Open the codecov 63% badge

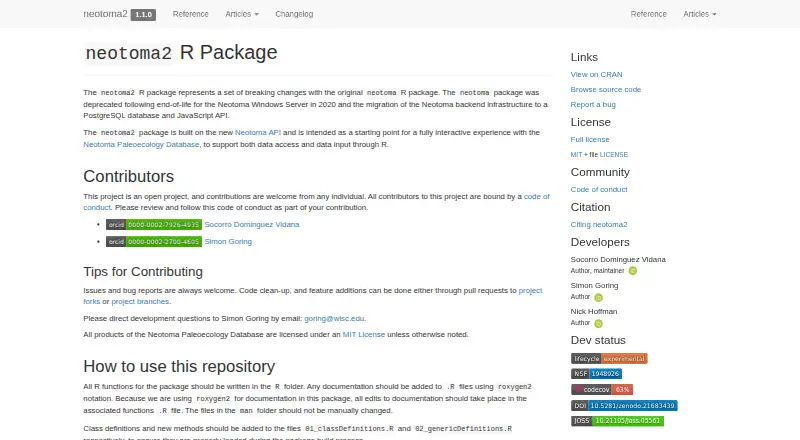pos(602,389)
